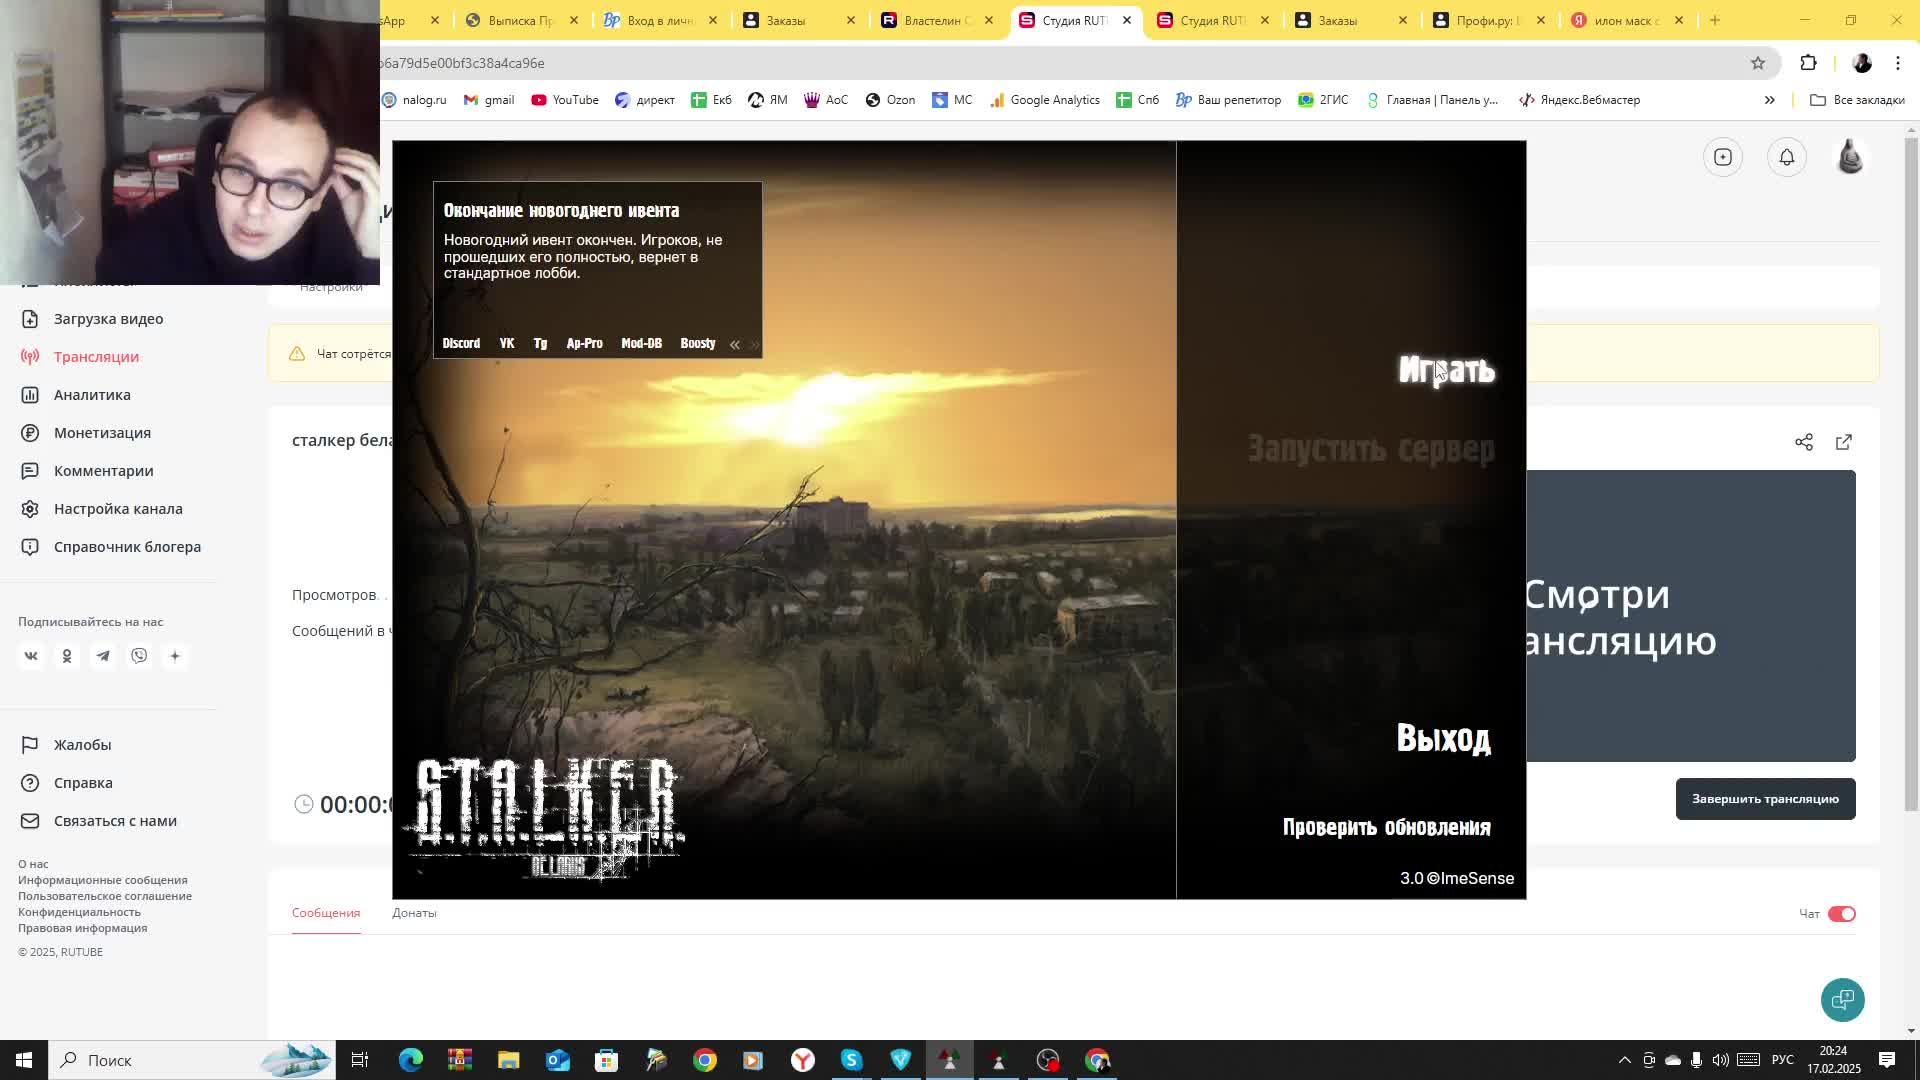Open the Яндекс.Вебмастер bookmark
This screenshot has width=1920, height=1080.
point(1579,100)
